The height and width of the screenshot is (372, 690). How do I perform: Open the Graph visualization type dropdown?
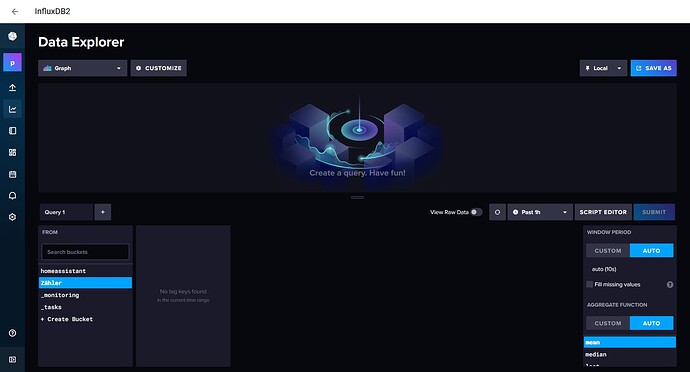pyautogui.click(x=82, y=68)
